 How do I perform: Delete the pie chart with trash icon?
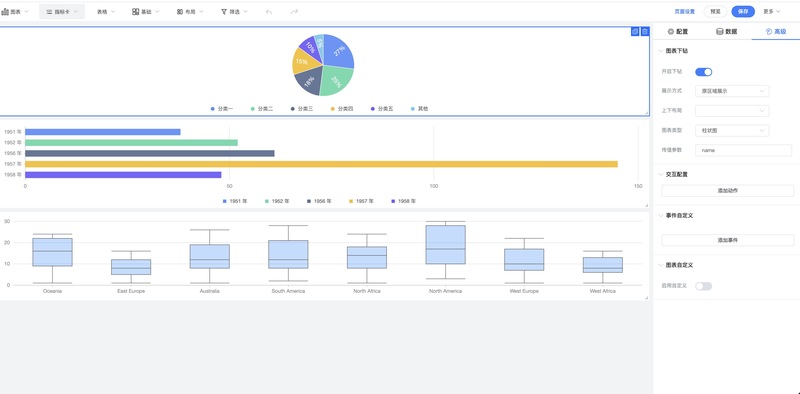(645, 32)
